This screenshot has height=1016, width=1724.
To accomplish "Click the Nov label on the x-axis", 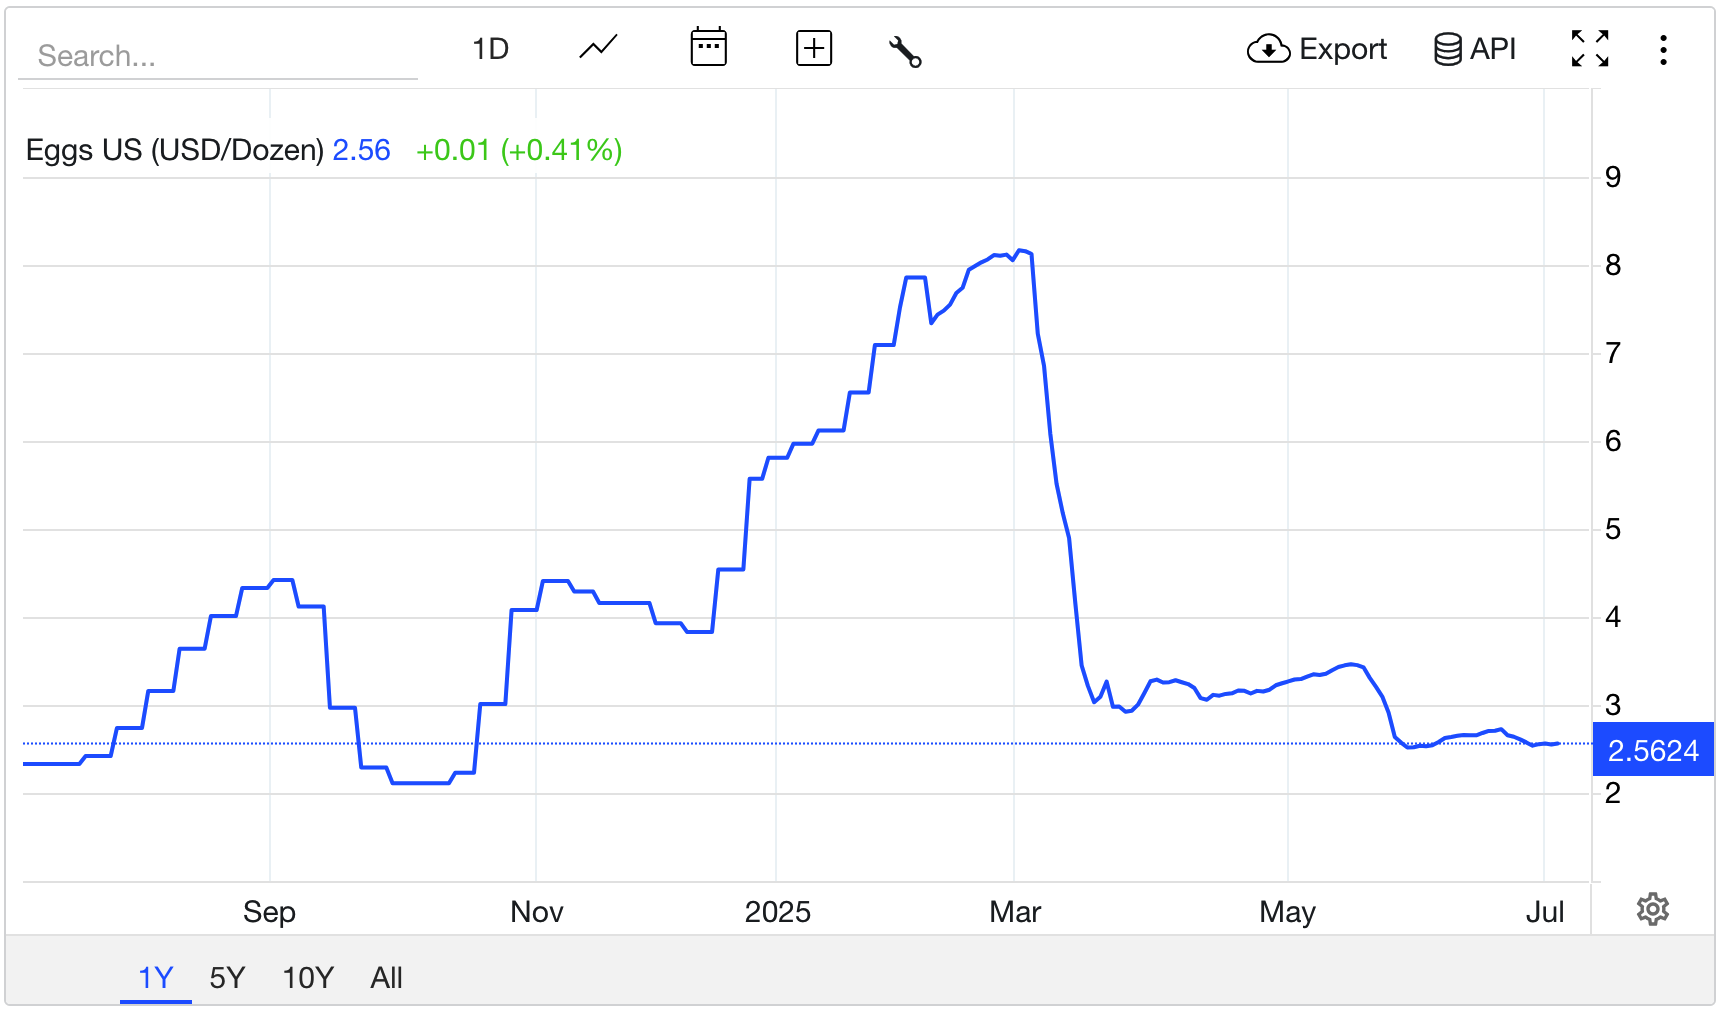I will click(x=537, y=912).
